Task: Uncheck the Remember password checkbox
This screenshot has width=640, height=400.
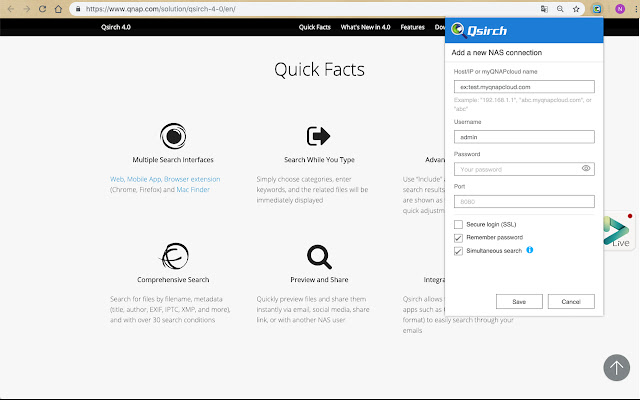Action: [x=458, y=237]
